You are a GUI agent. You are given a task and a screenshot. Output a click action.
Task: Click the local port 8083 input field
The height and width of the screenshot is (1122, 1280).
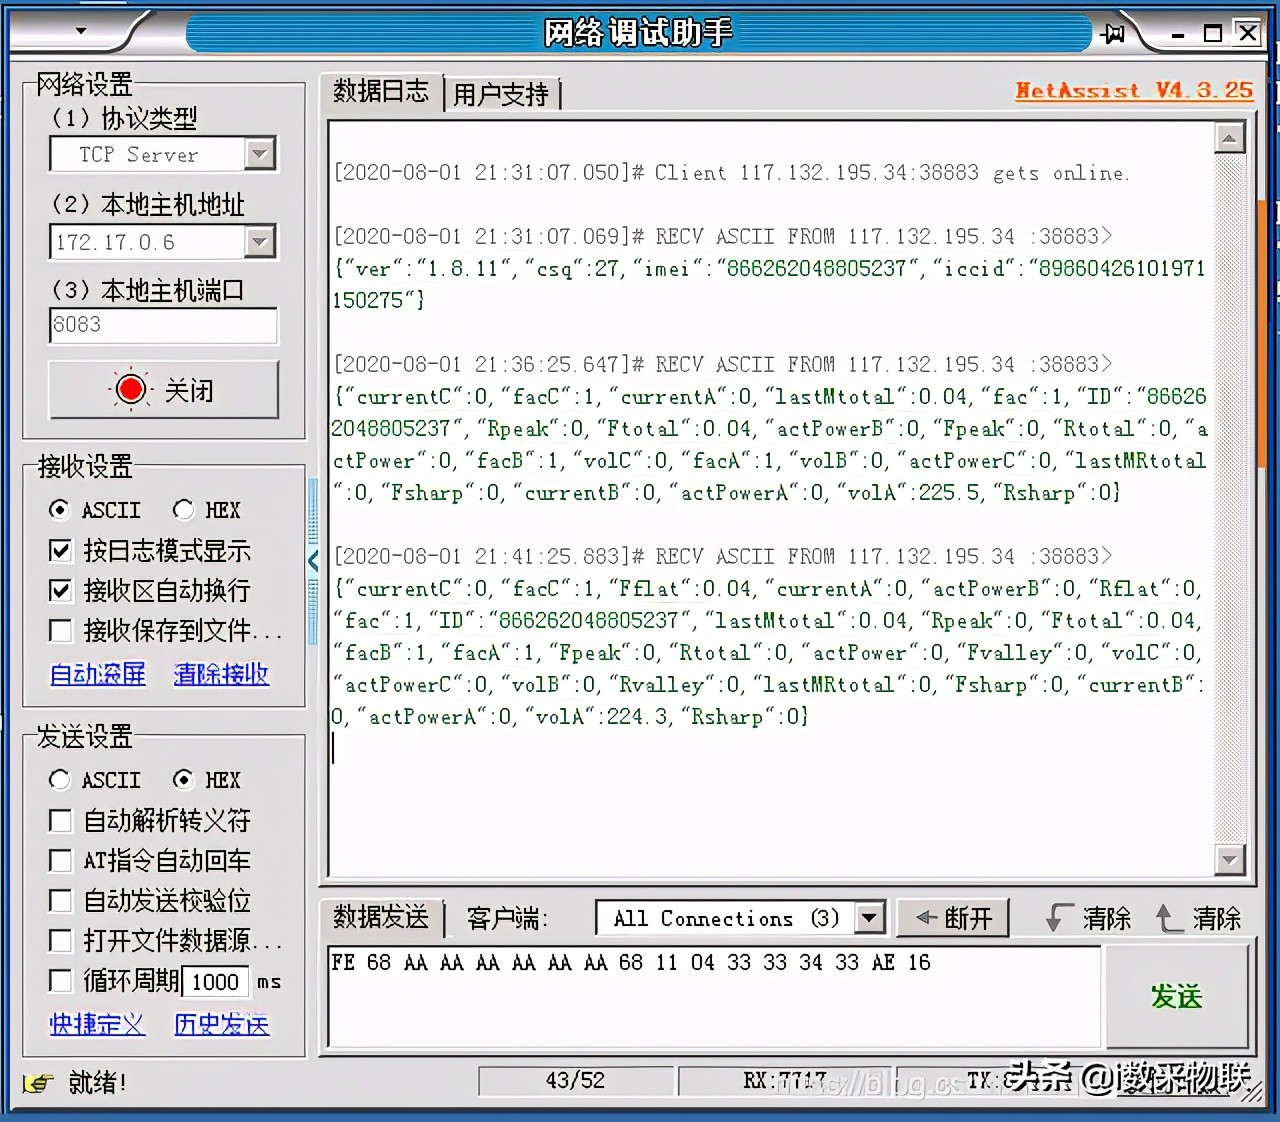coord(163,325)
